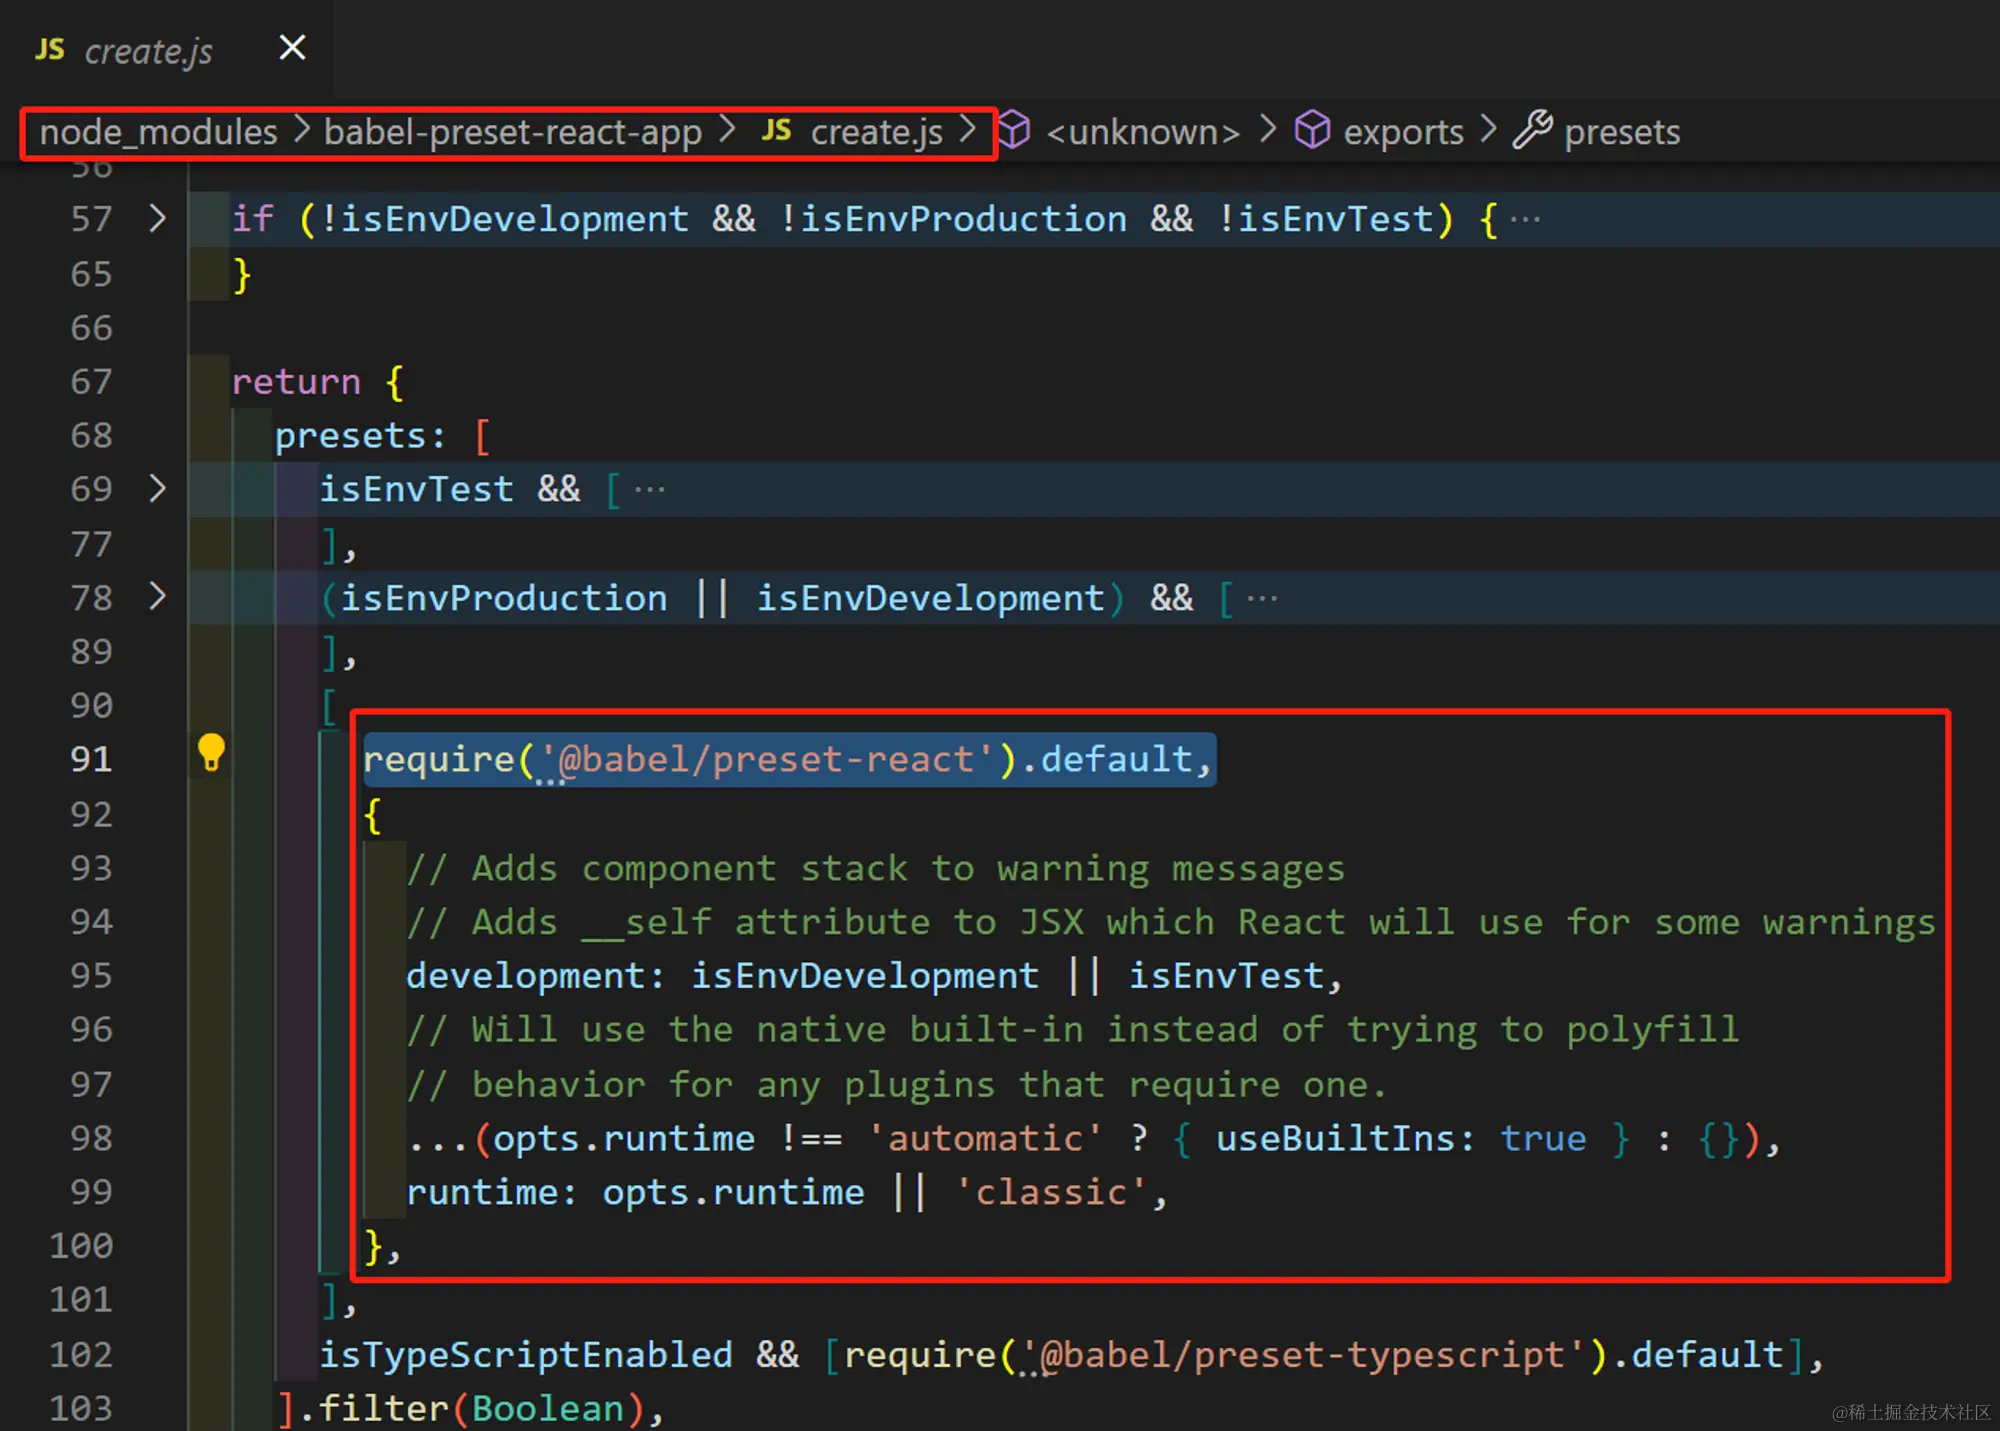This screenshot has width=2000, height=1431.
Task: Click the wrench icon beside presets breadcrumb
Action: coord(1532,131)
